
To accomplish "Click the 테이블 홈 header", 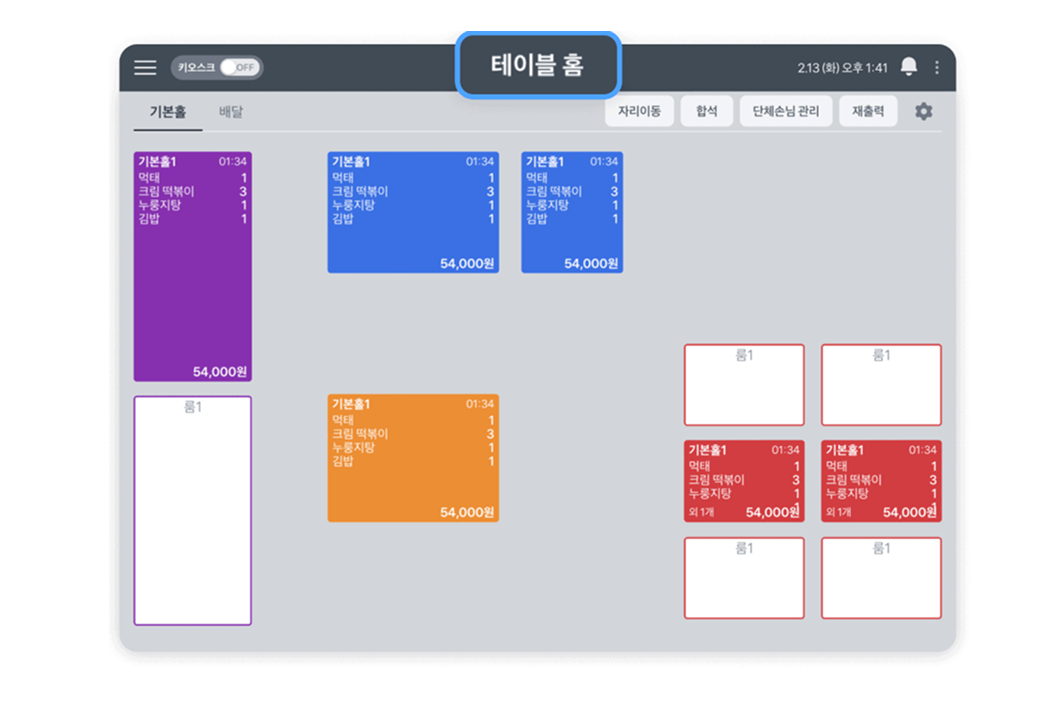I will (x=539, y=63).
